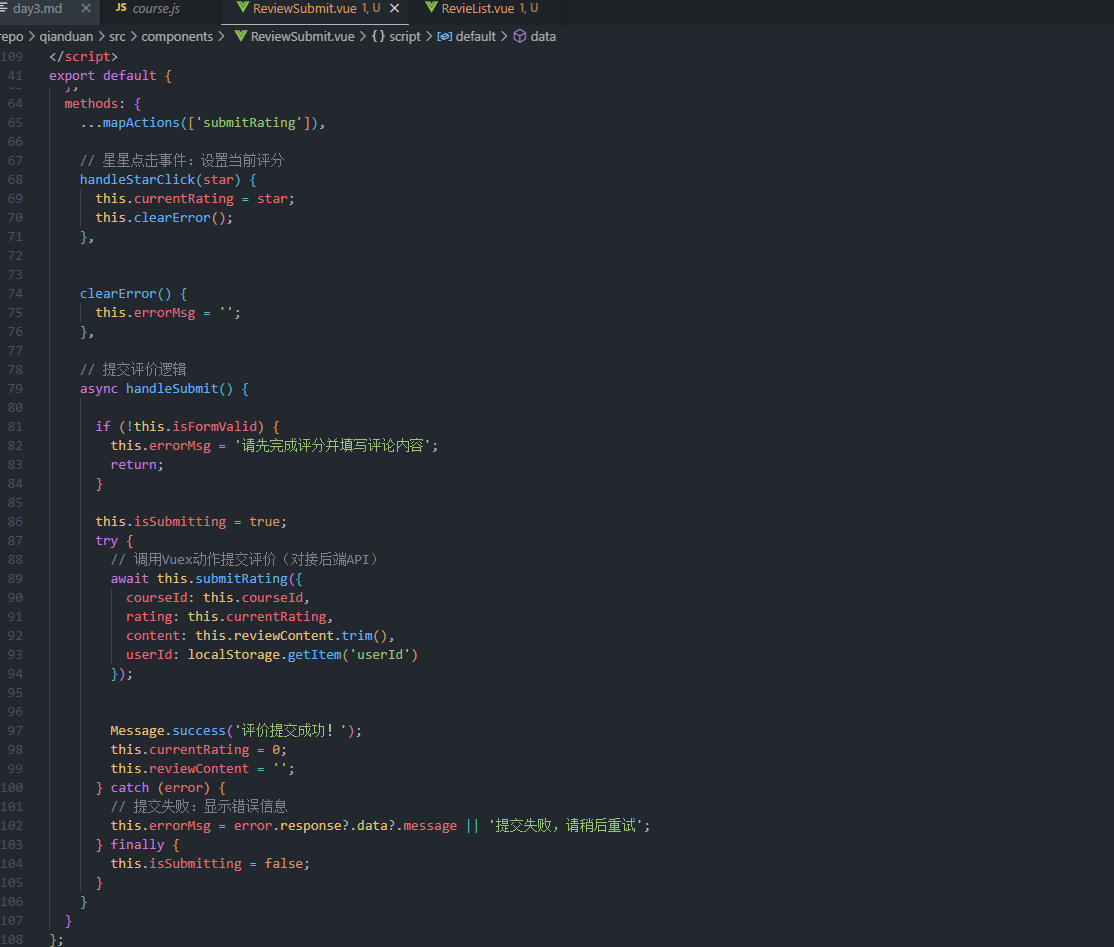Click the ReviewSubmit.vue breadcrumb item
The height and width of the screenshot is (947, 1114).
[303, 36]
